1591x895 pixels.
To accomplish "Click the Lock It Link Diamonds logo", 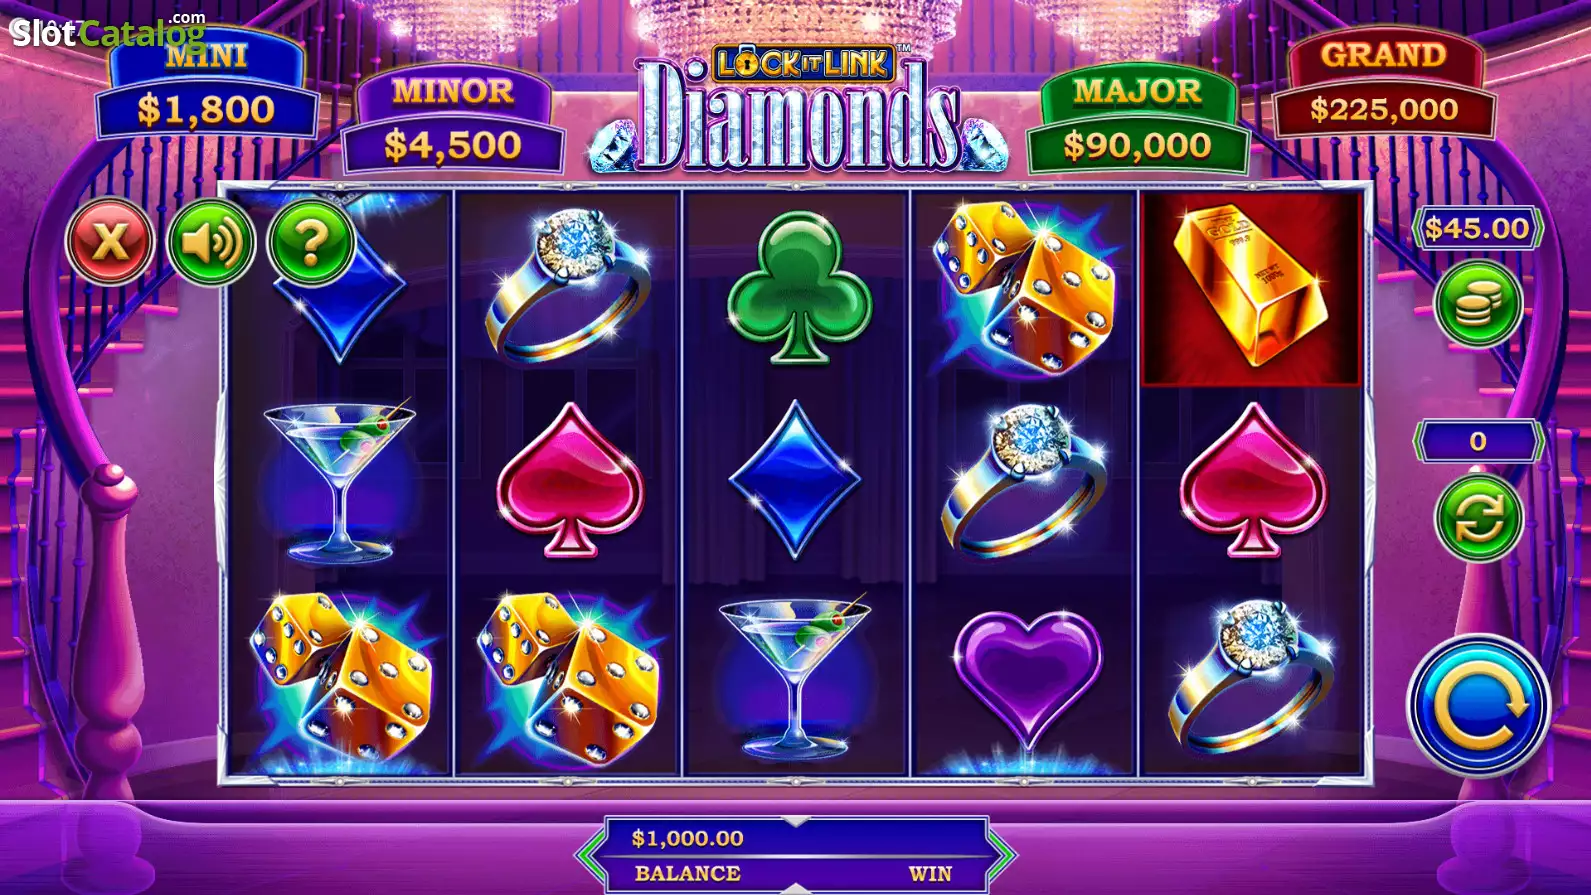I will 798,112.
